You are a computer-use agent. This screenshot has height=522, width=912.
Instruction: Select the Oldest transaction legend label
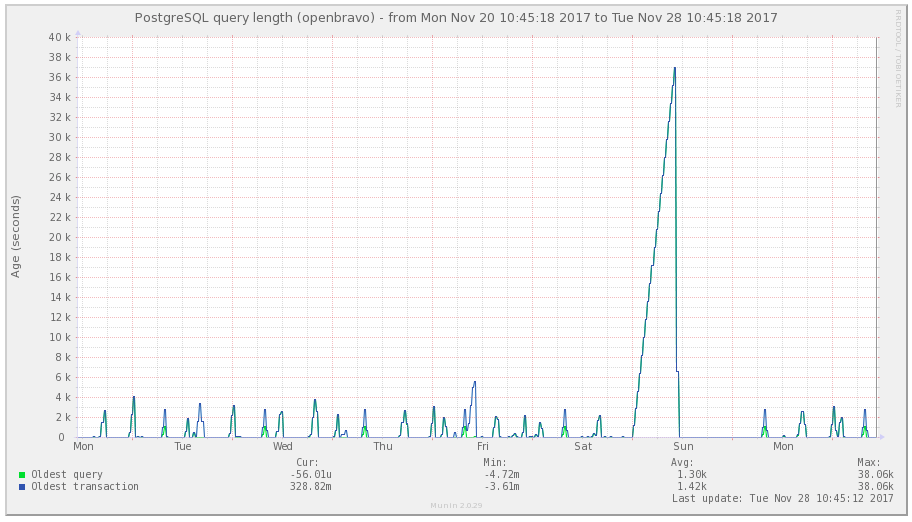coord(85,486)
